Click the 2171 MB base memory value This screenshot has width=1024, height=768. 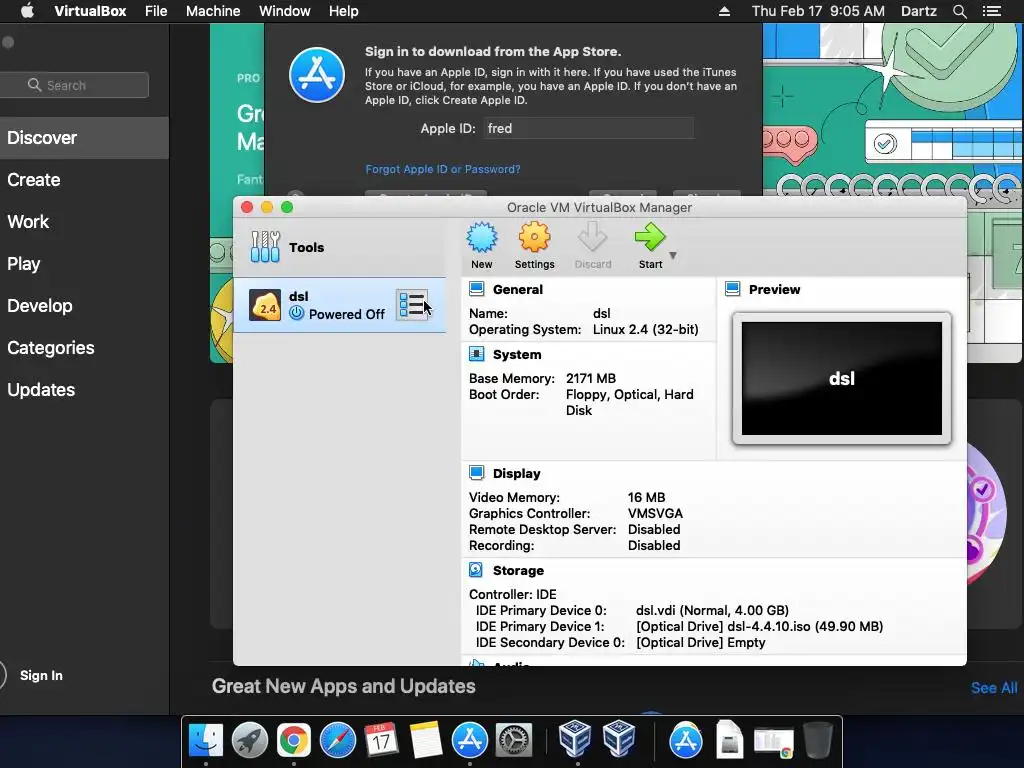(x=591, y=379)
